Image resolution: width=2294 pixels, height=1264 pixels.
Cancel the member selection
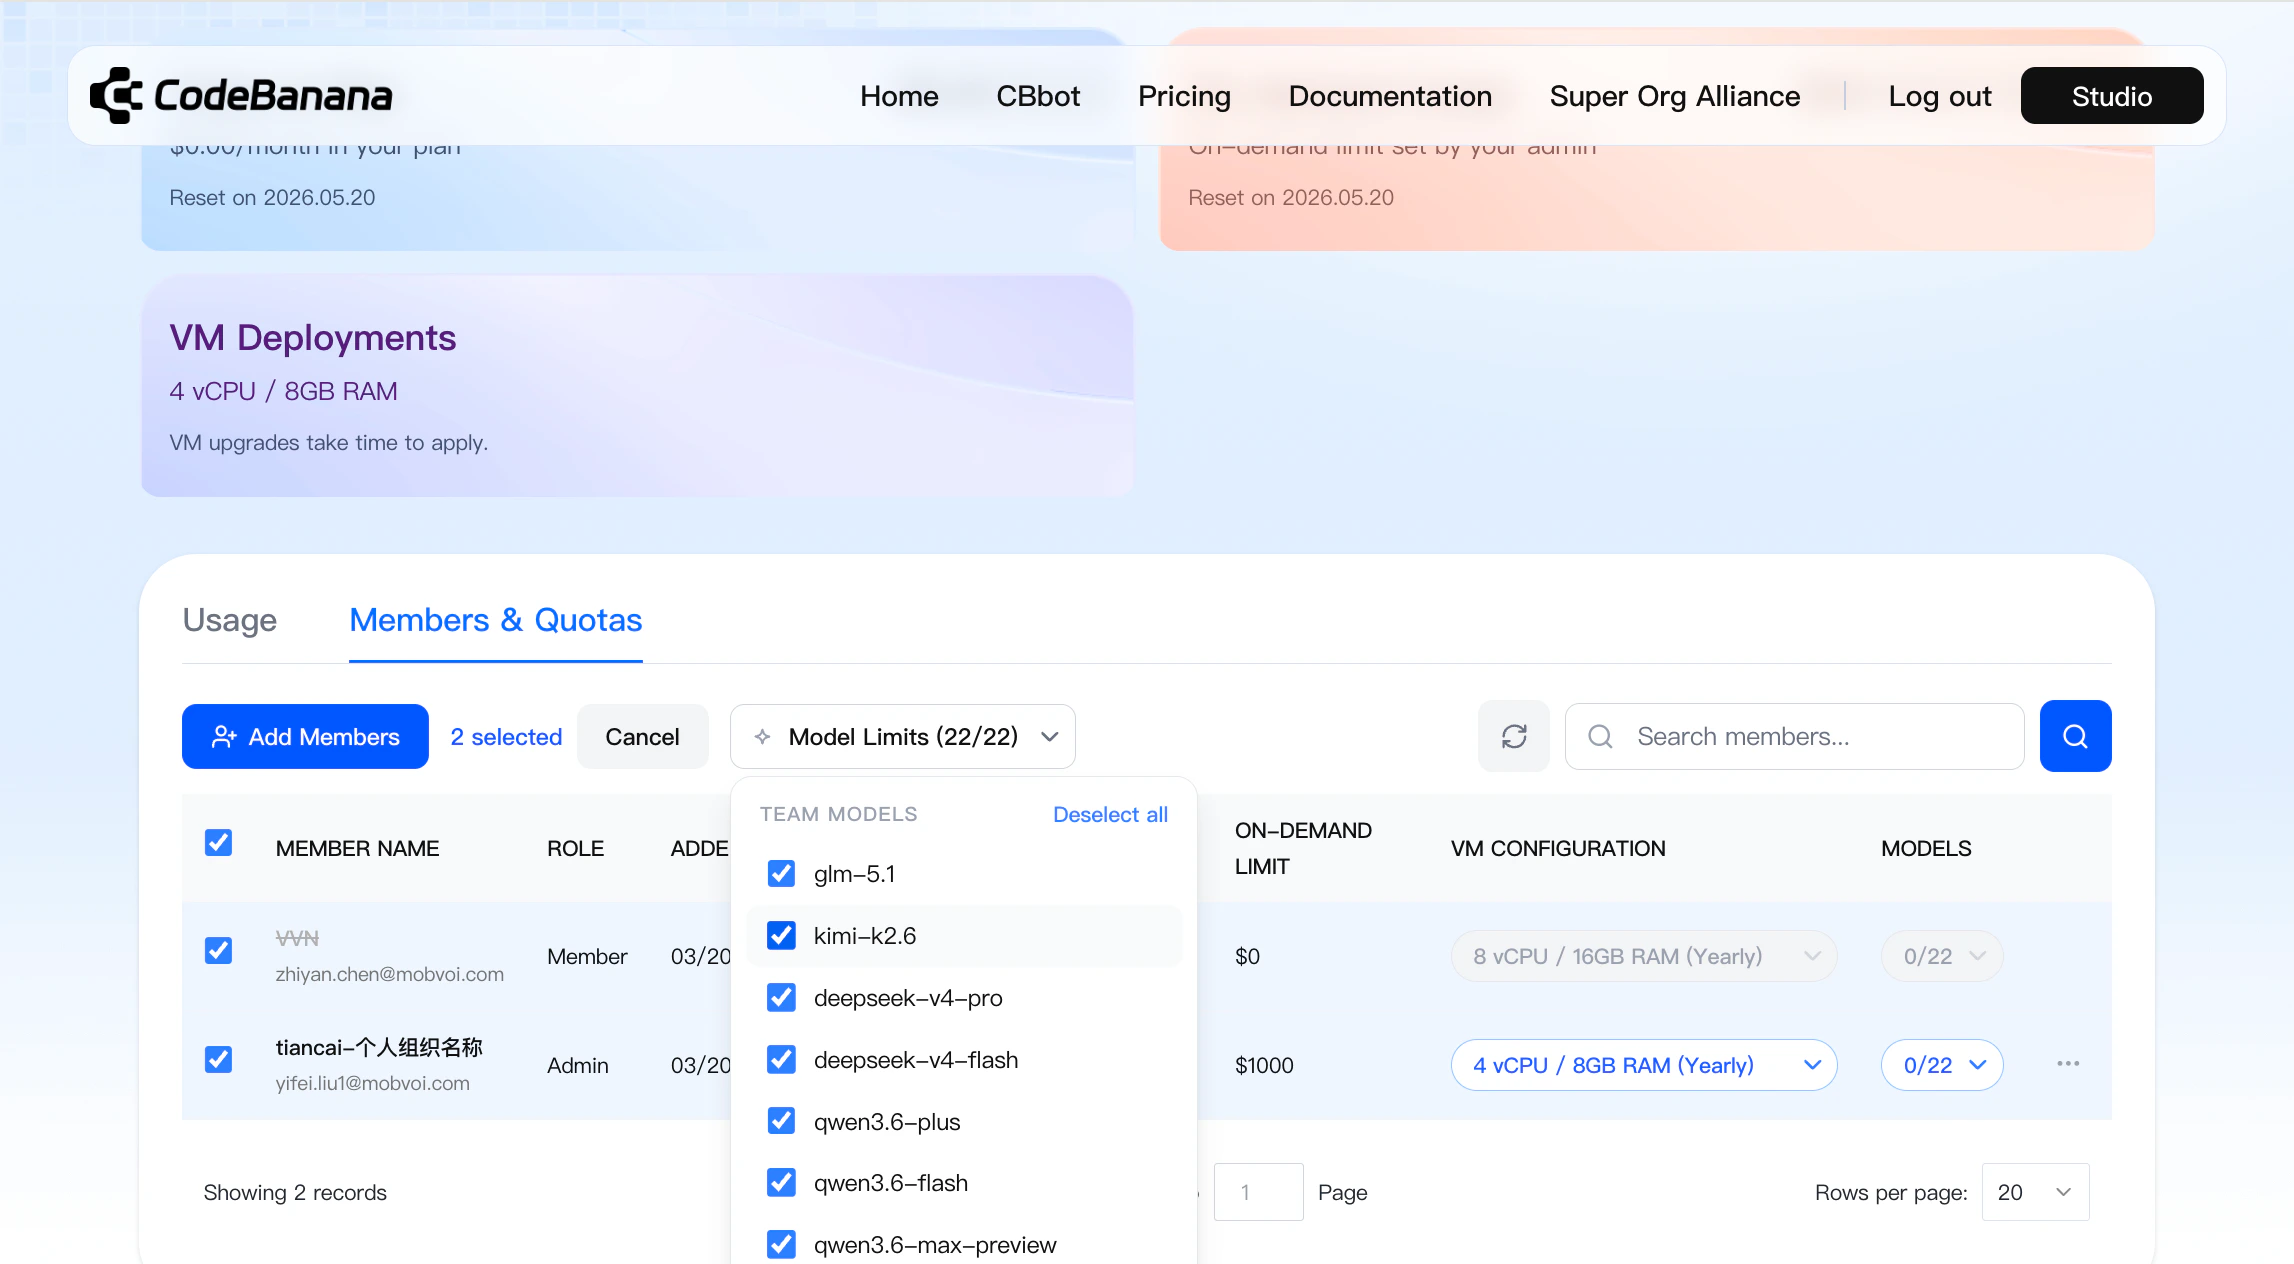[642, 737]
